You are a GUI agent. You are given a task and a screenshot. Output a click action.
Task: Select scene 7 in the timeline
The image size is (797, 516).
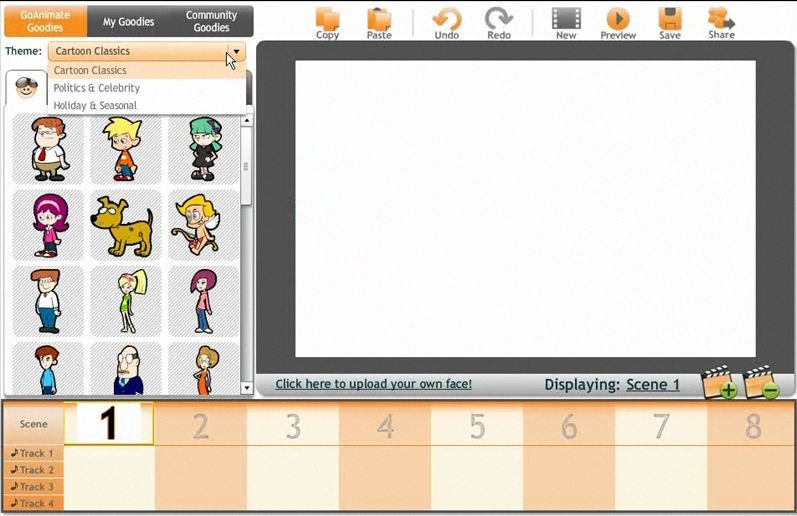pyautogui.click(x=661, y=425)
